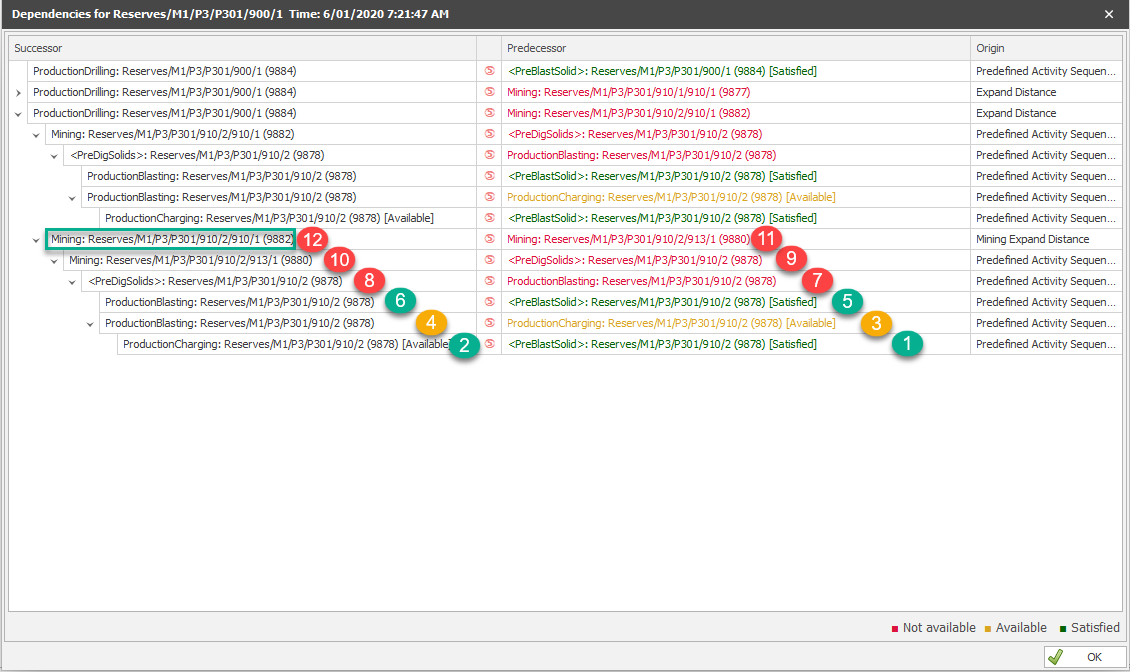
Task: Close the Dependencies dialog window
Action: tap(1108, 14)
